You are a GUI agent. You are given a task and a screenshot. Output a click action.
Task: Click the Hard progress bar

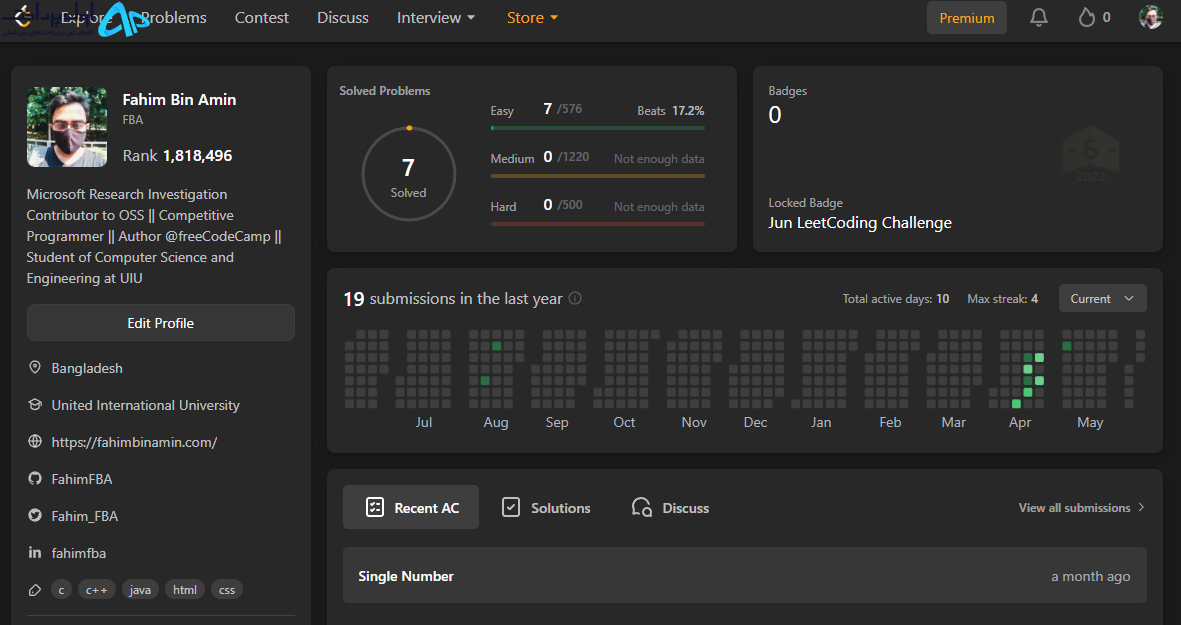coord(597,224)
